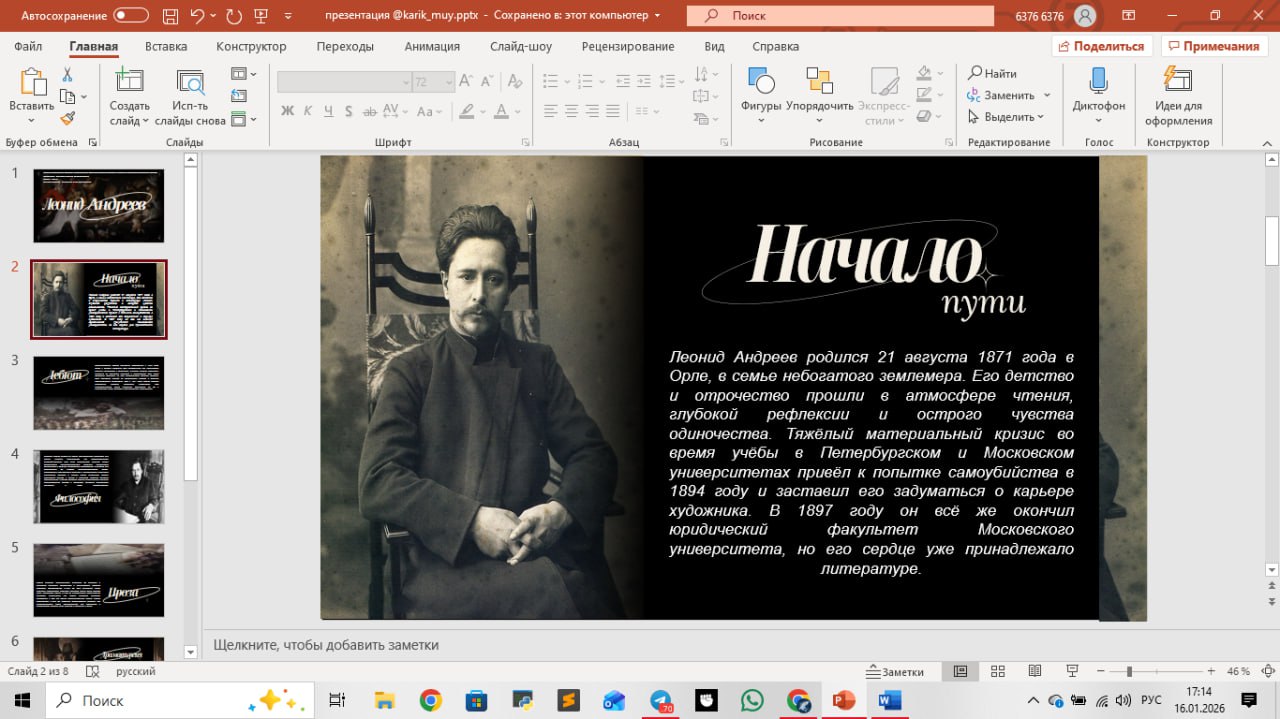Screen dimensions: 1280x719
Task: Click the Redo arrow in title bar
Action: (x=234, y=16)
